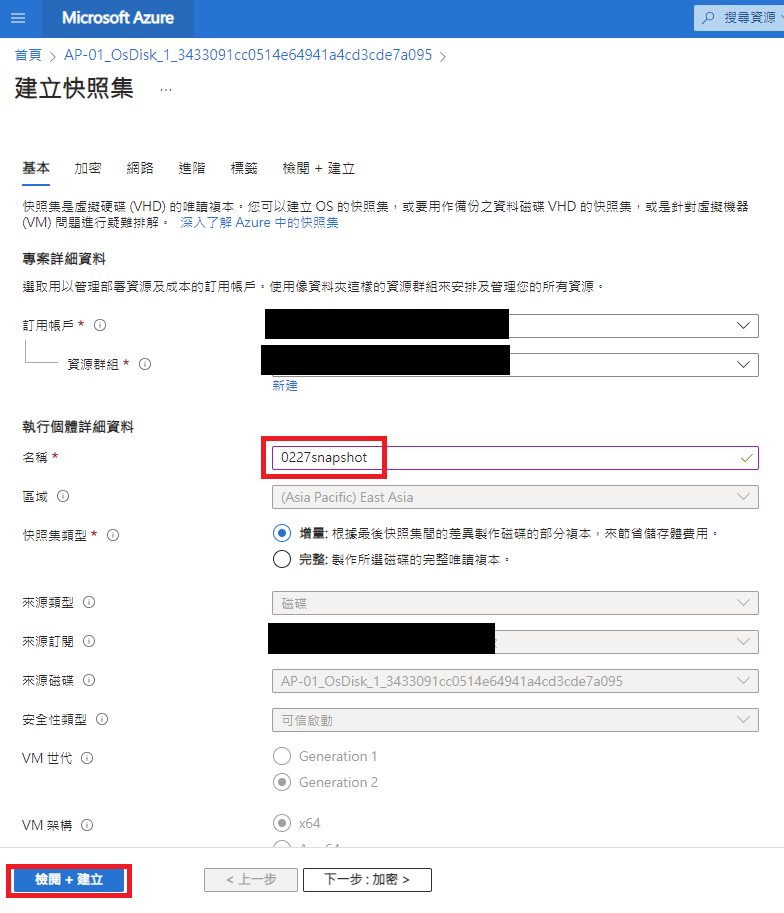Click info icon next to 資源群組
Viewport: 784px width, 913px height.
(145, 364)
